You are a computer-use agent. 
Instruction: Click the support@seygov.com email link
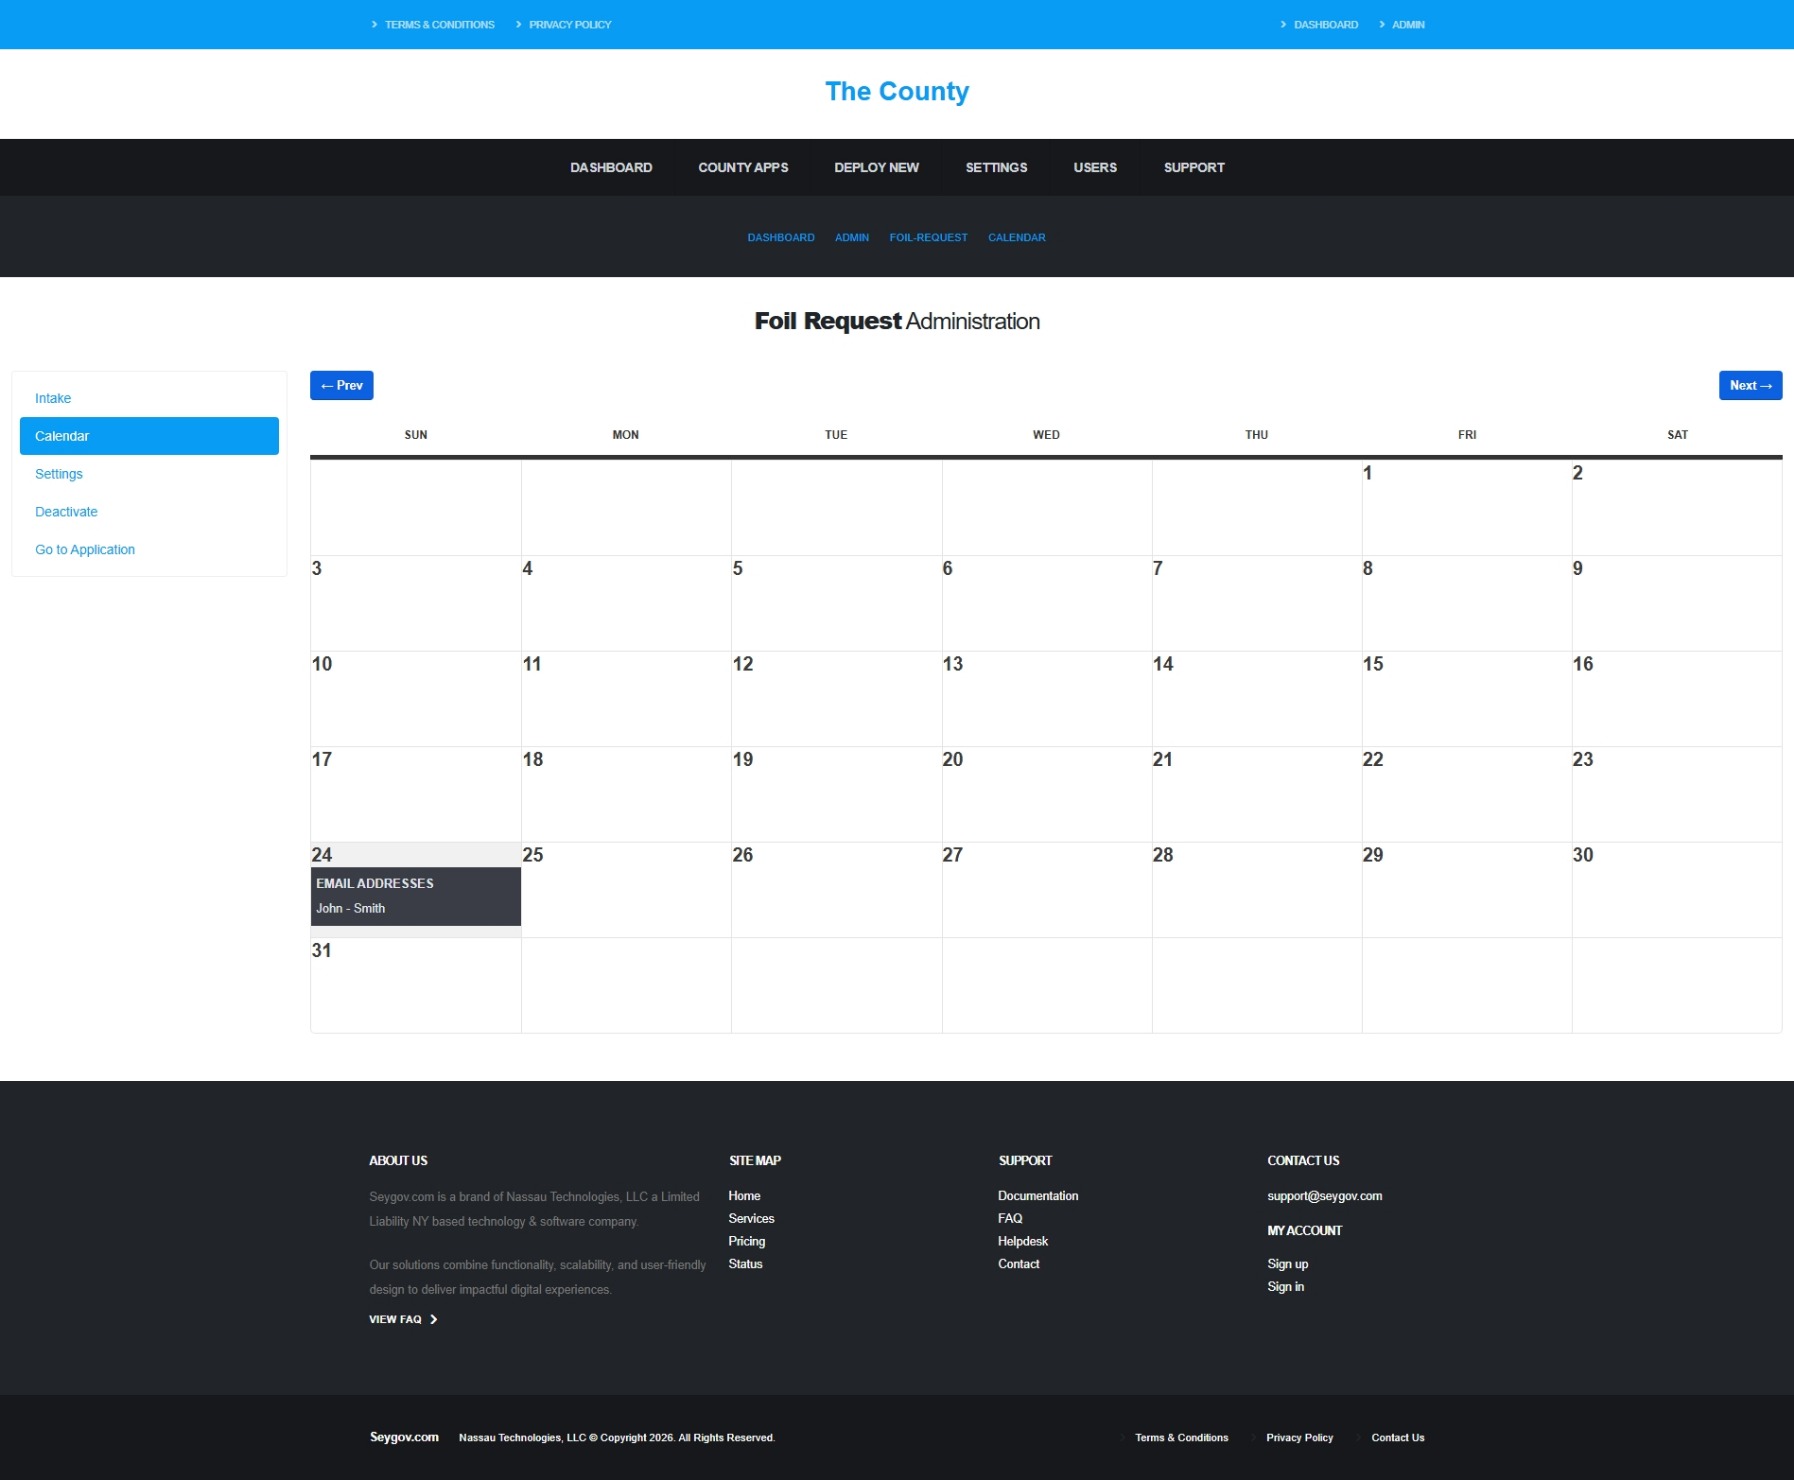pos(1324,1196)
